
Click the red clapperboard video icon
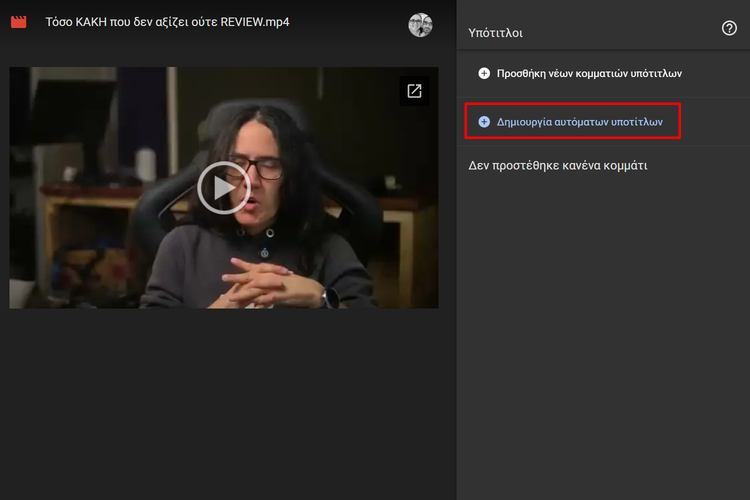tap(19, 22)
